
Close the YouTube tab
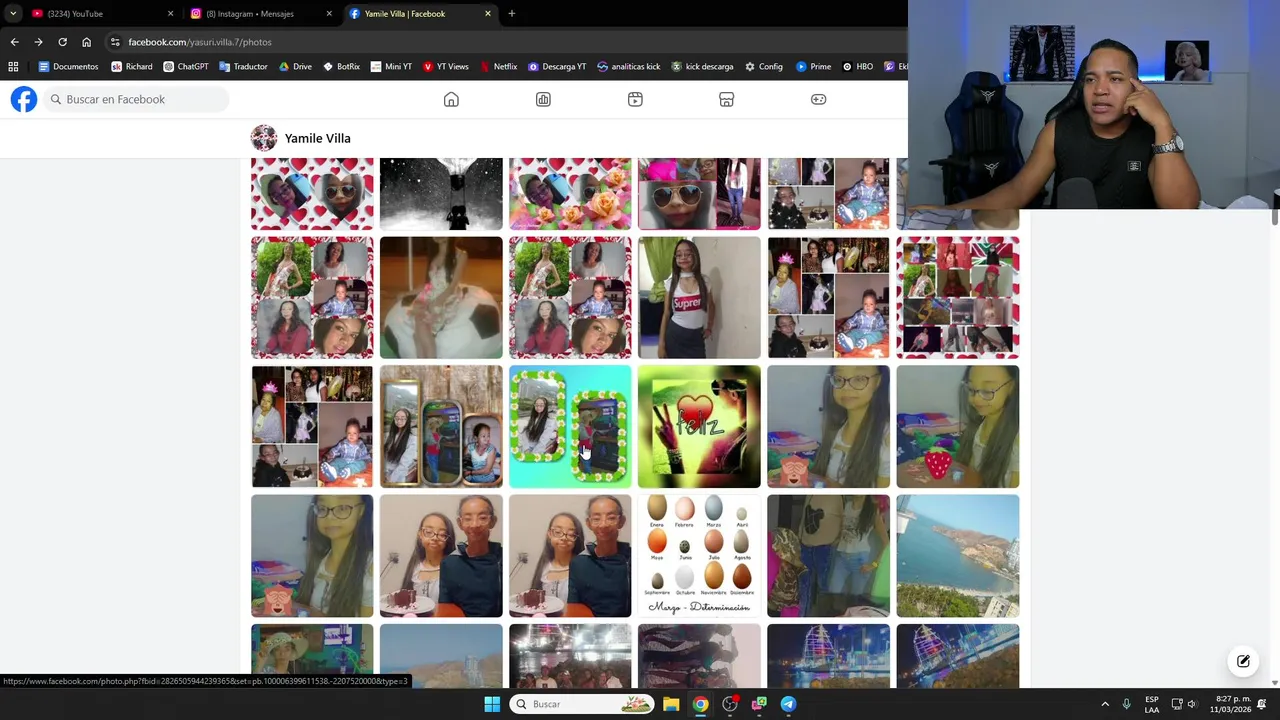pos(170,13)
